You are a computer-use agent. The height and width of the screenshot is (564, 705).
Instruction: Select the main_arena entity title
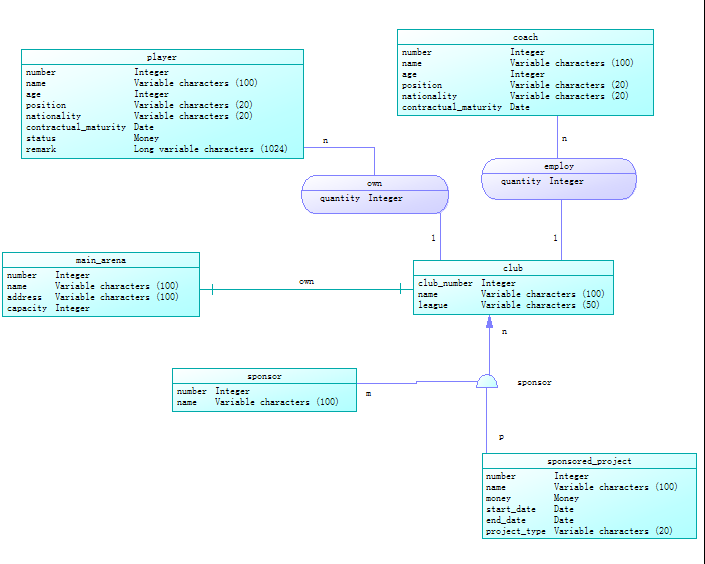101,260
